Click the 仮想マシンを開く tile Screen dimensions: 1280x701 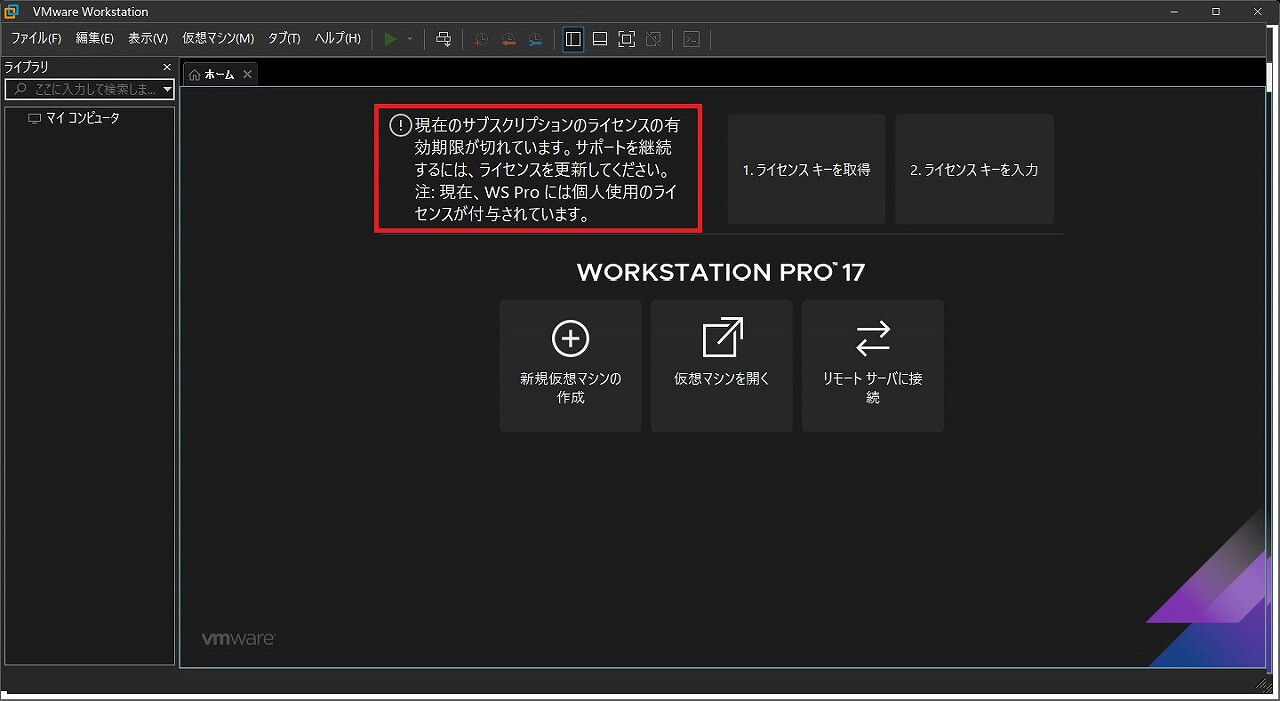tap(722, 366)
